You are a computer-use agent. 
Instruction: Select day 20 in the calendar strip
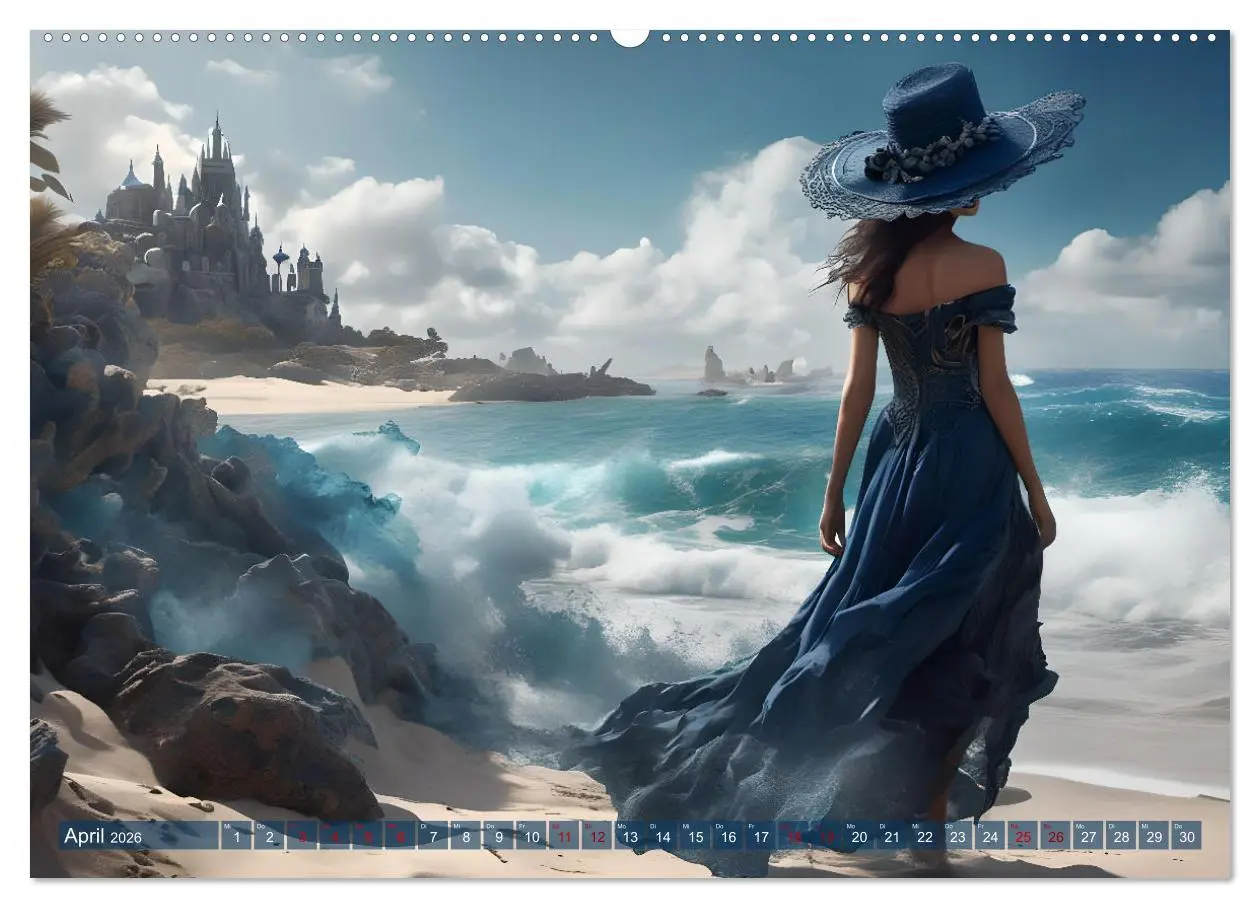point(859,836)
